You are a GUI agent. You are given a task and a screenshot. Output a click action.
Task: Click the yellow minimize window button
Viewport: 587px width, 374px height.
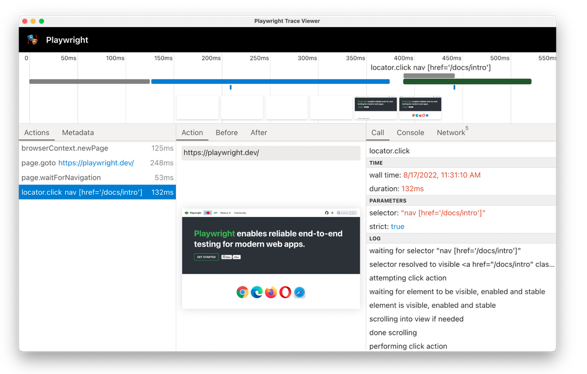tap(33, 21)
